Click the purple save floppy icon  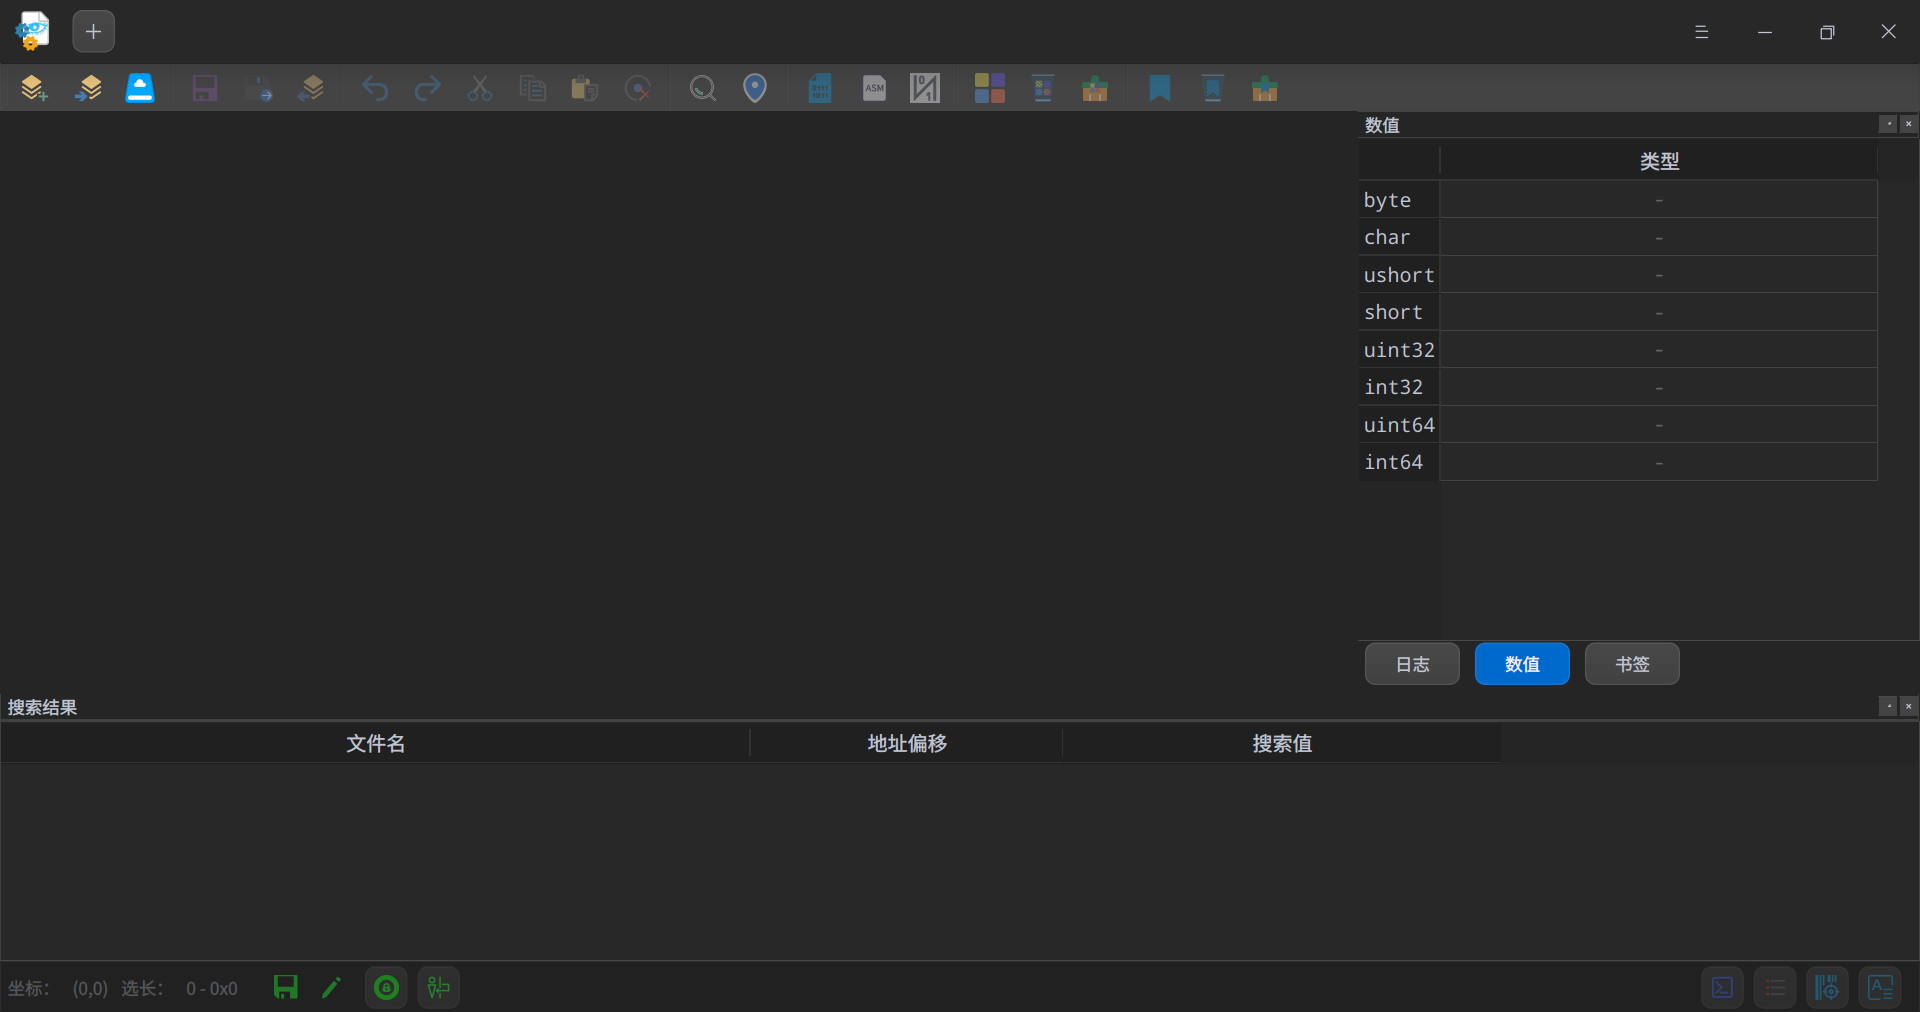(205, 88)
